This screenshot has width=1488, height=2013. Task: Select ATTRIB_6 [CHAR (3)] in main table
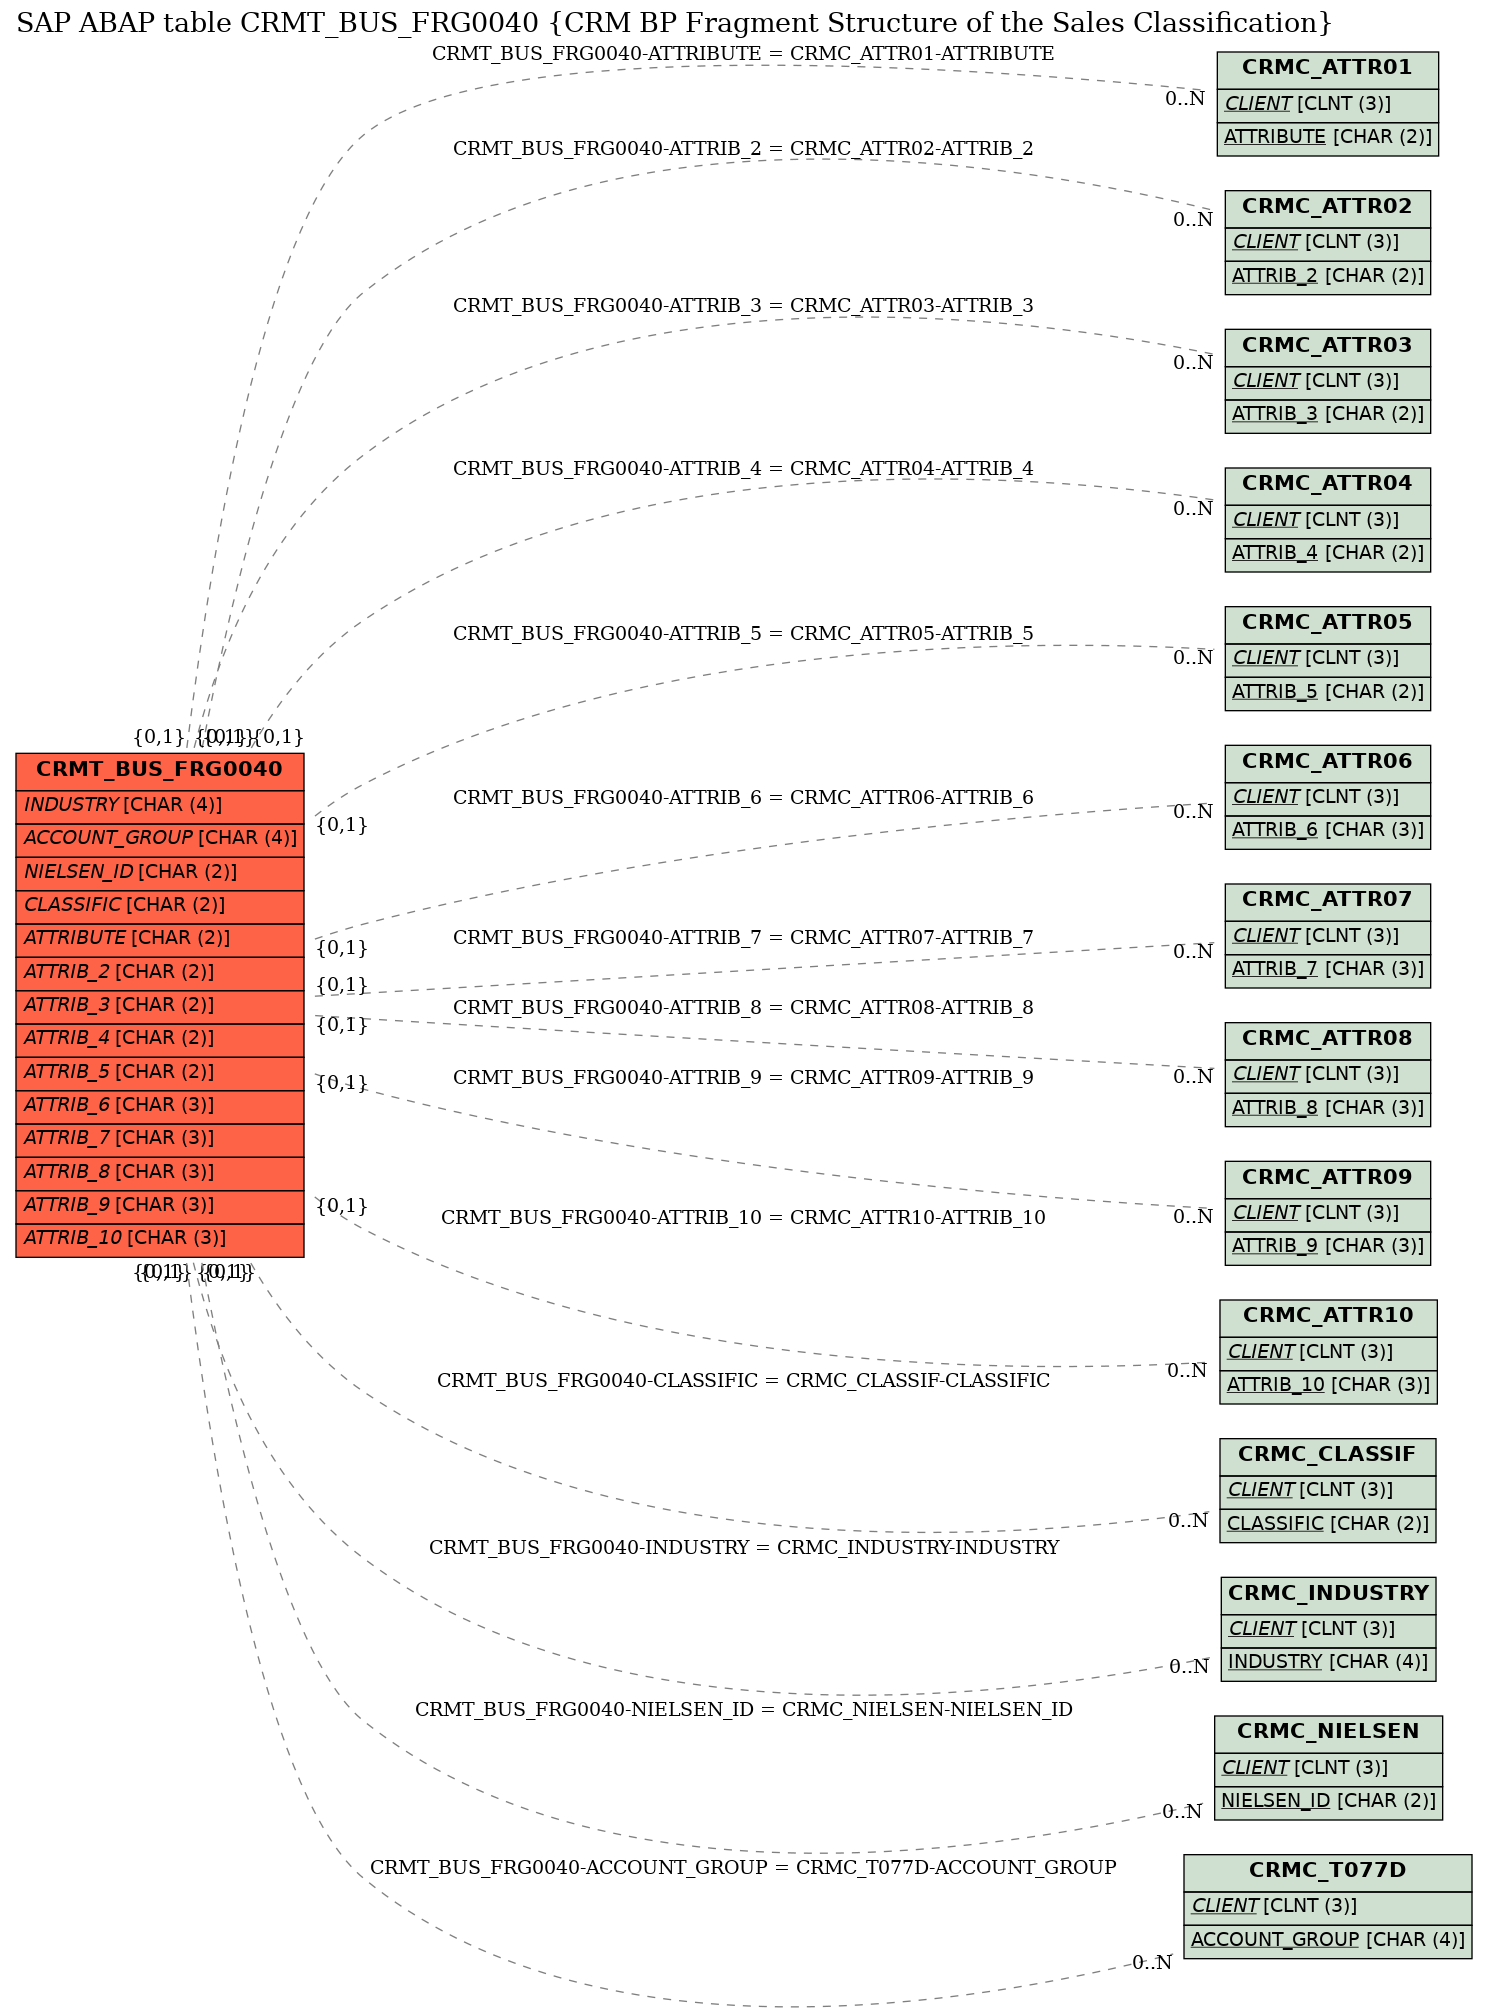(160, 1106)
